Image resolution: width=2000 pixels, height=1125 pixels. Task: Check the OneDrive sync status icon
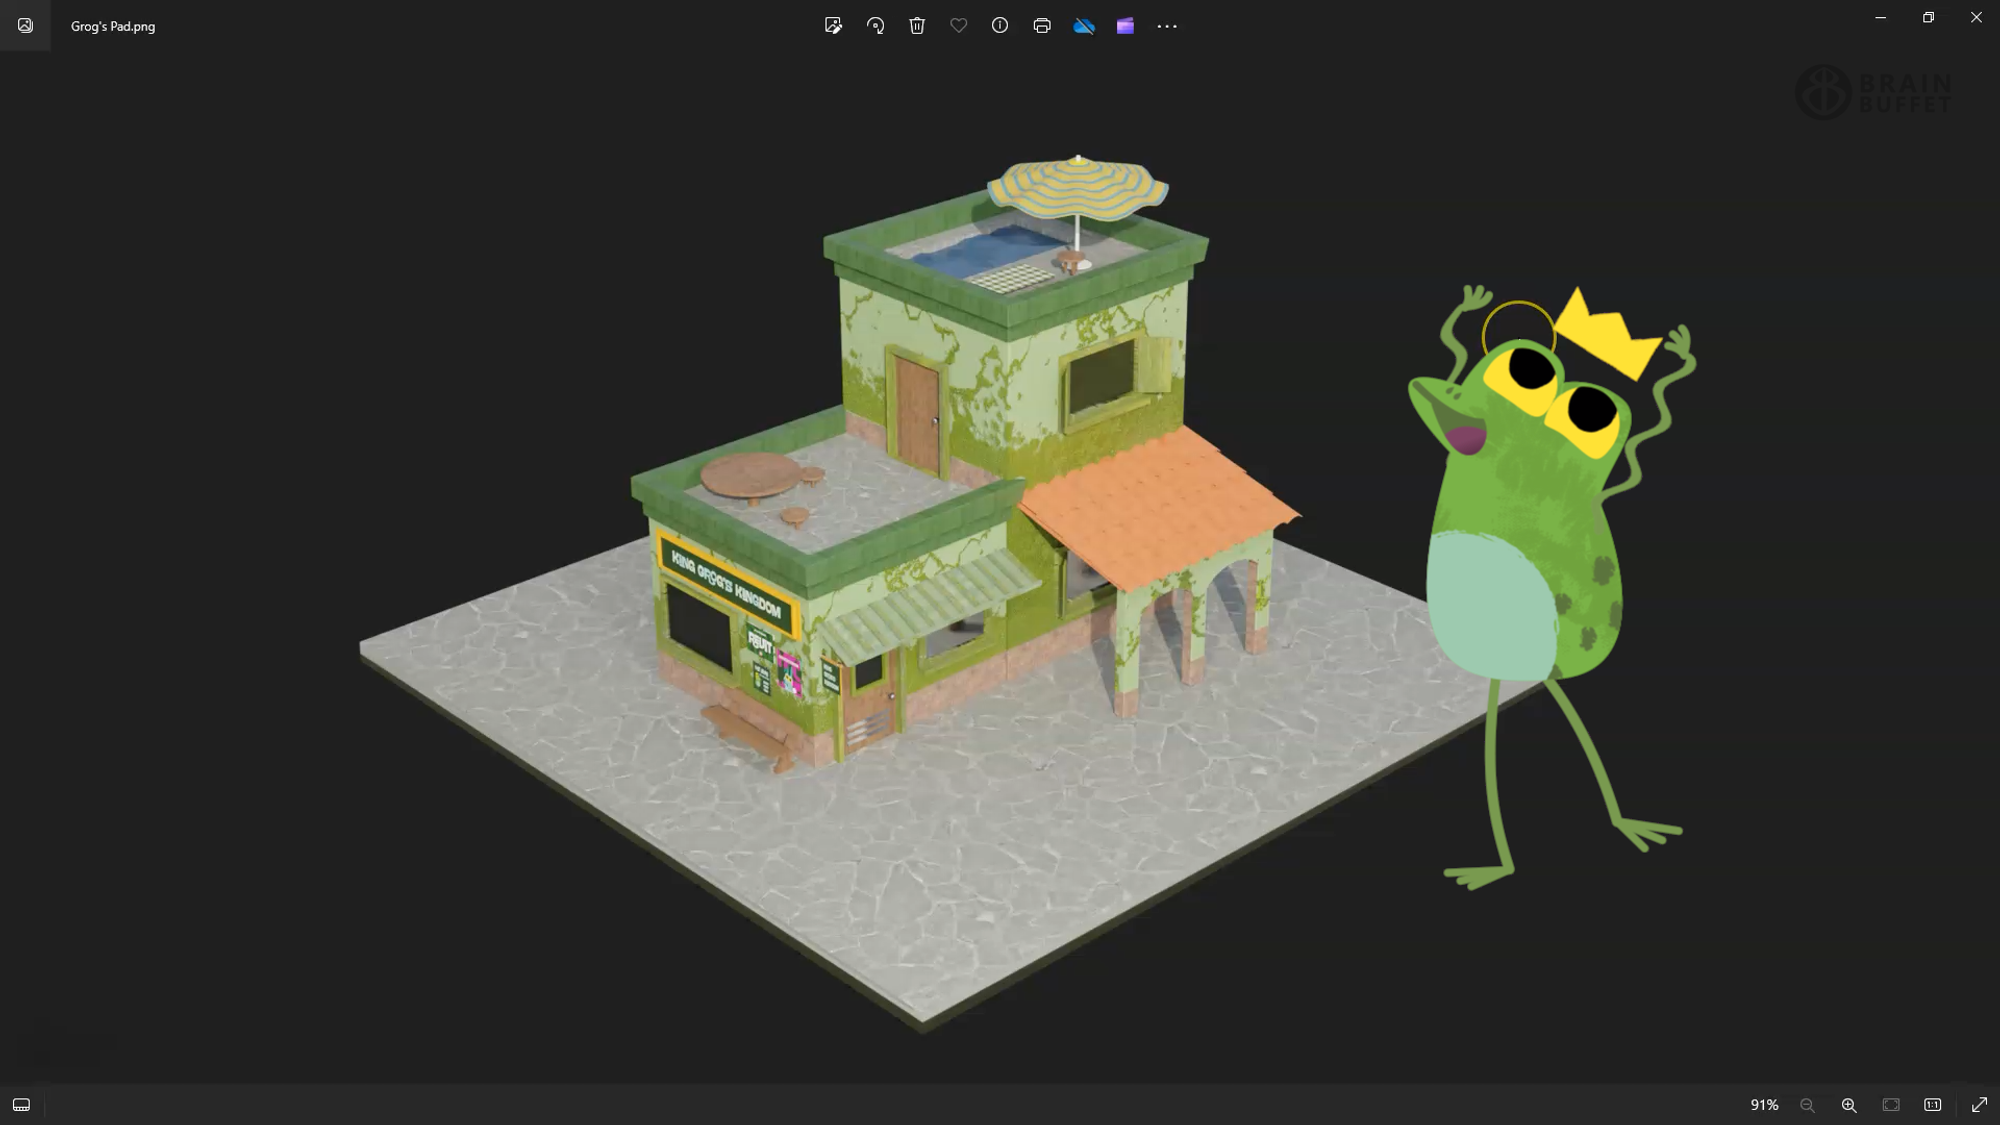[x=1083, y=26]
